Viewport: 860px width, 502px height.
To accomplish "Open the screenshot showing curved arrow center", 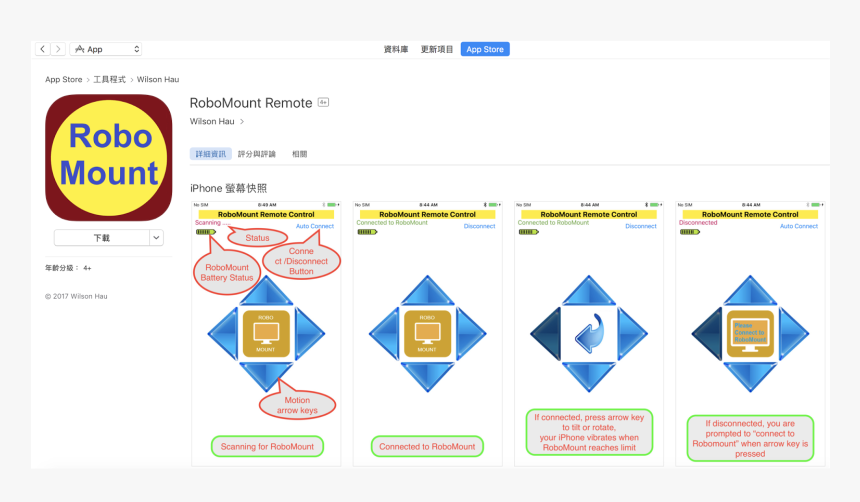I will pyautogui.click(x=589, y=334).
